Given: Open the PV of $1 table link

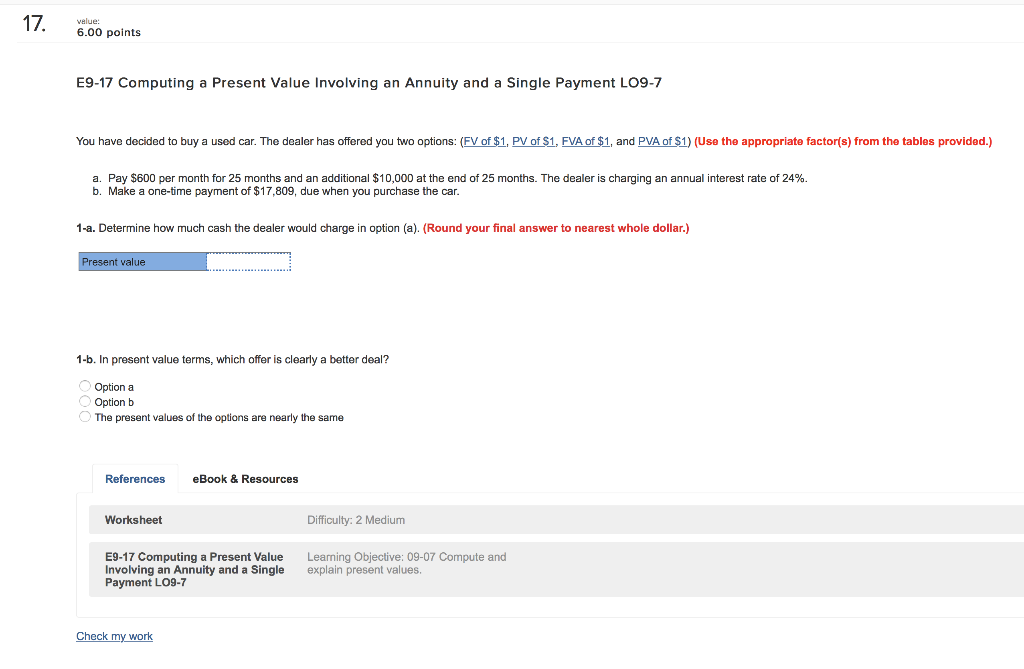Looking at the screenshot, I should click(533, 141).
